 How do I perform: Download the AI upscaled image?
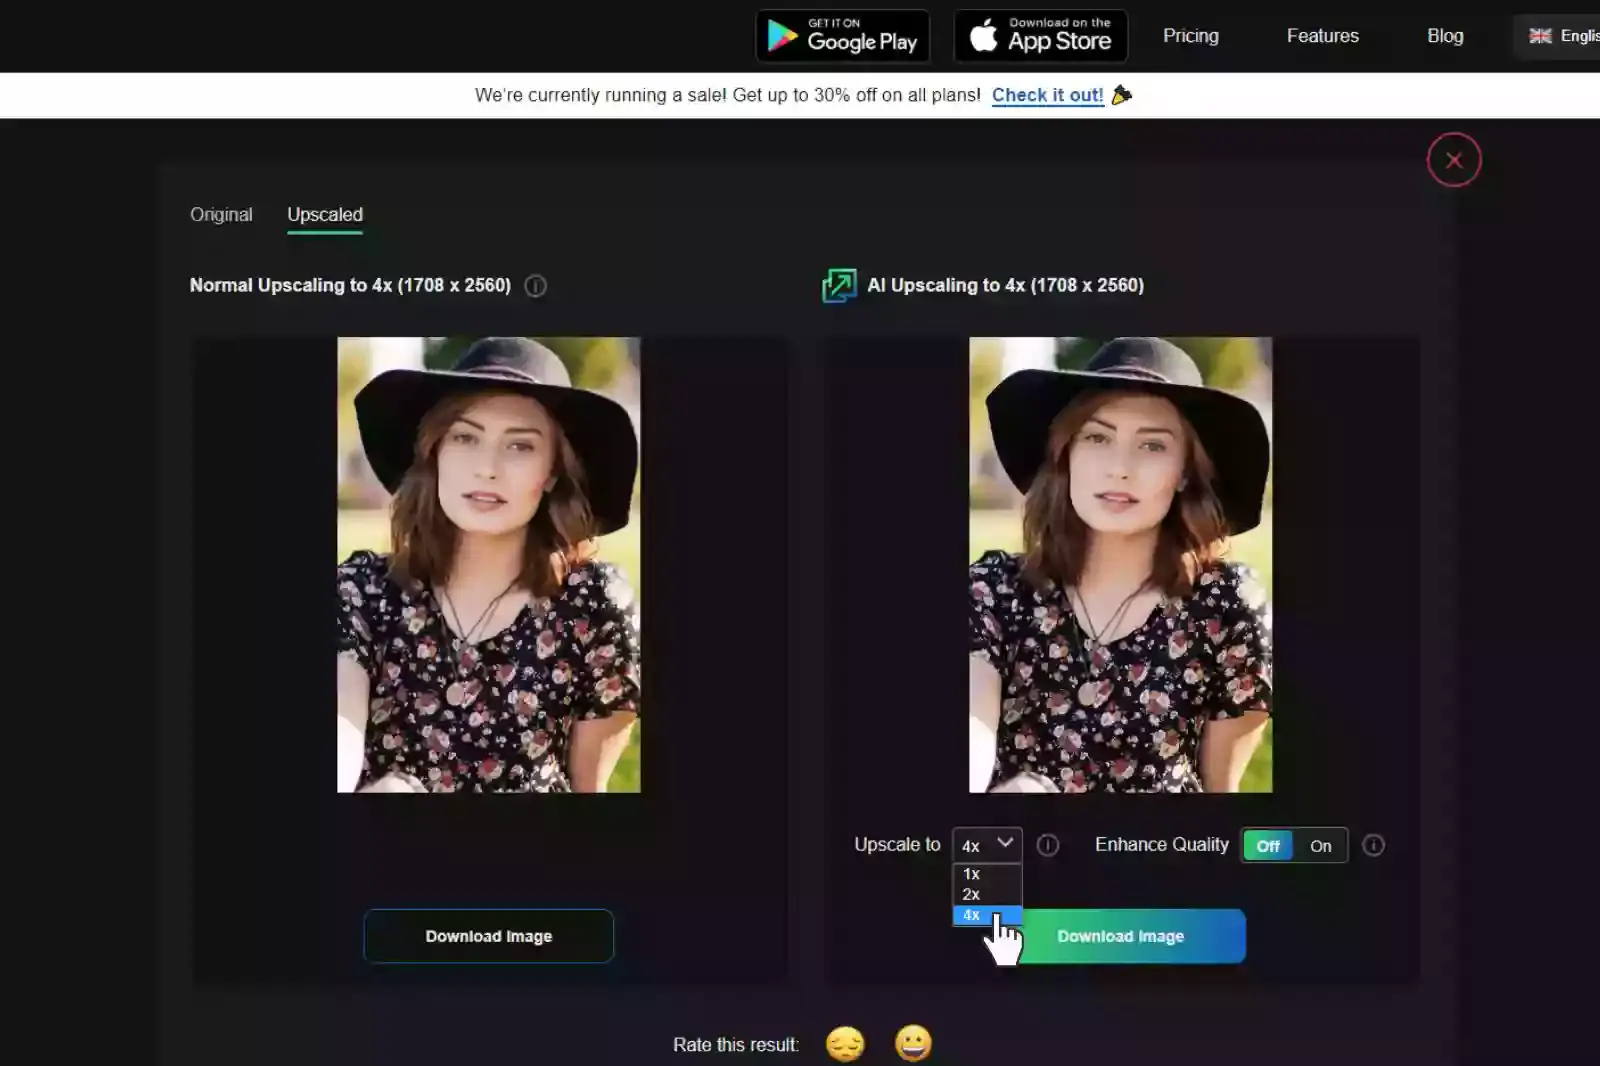1121,936
